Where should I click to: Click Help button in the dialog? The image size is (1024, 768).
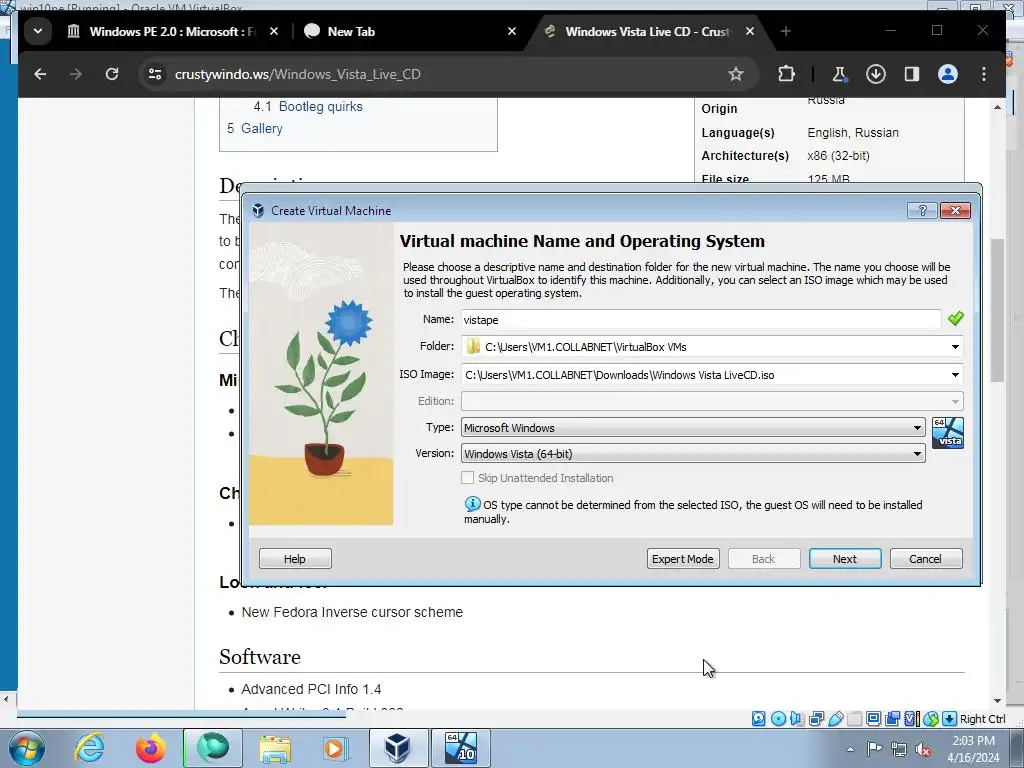click(x=295, y=559)
